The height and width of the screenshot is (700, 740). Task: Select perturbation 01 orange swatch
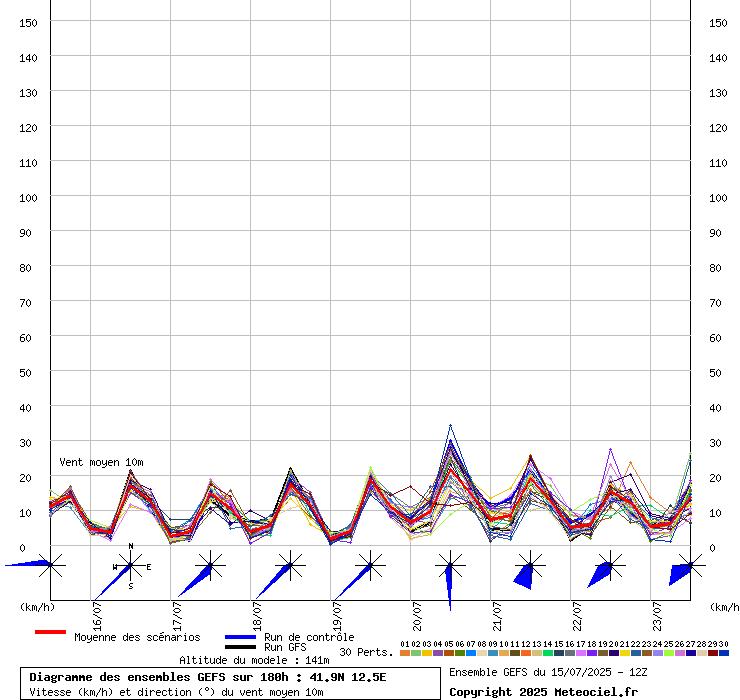point(405,653)
